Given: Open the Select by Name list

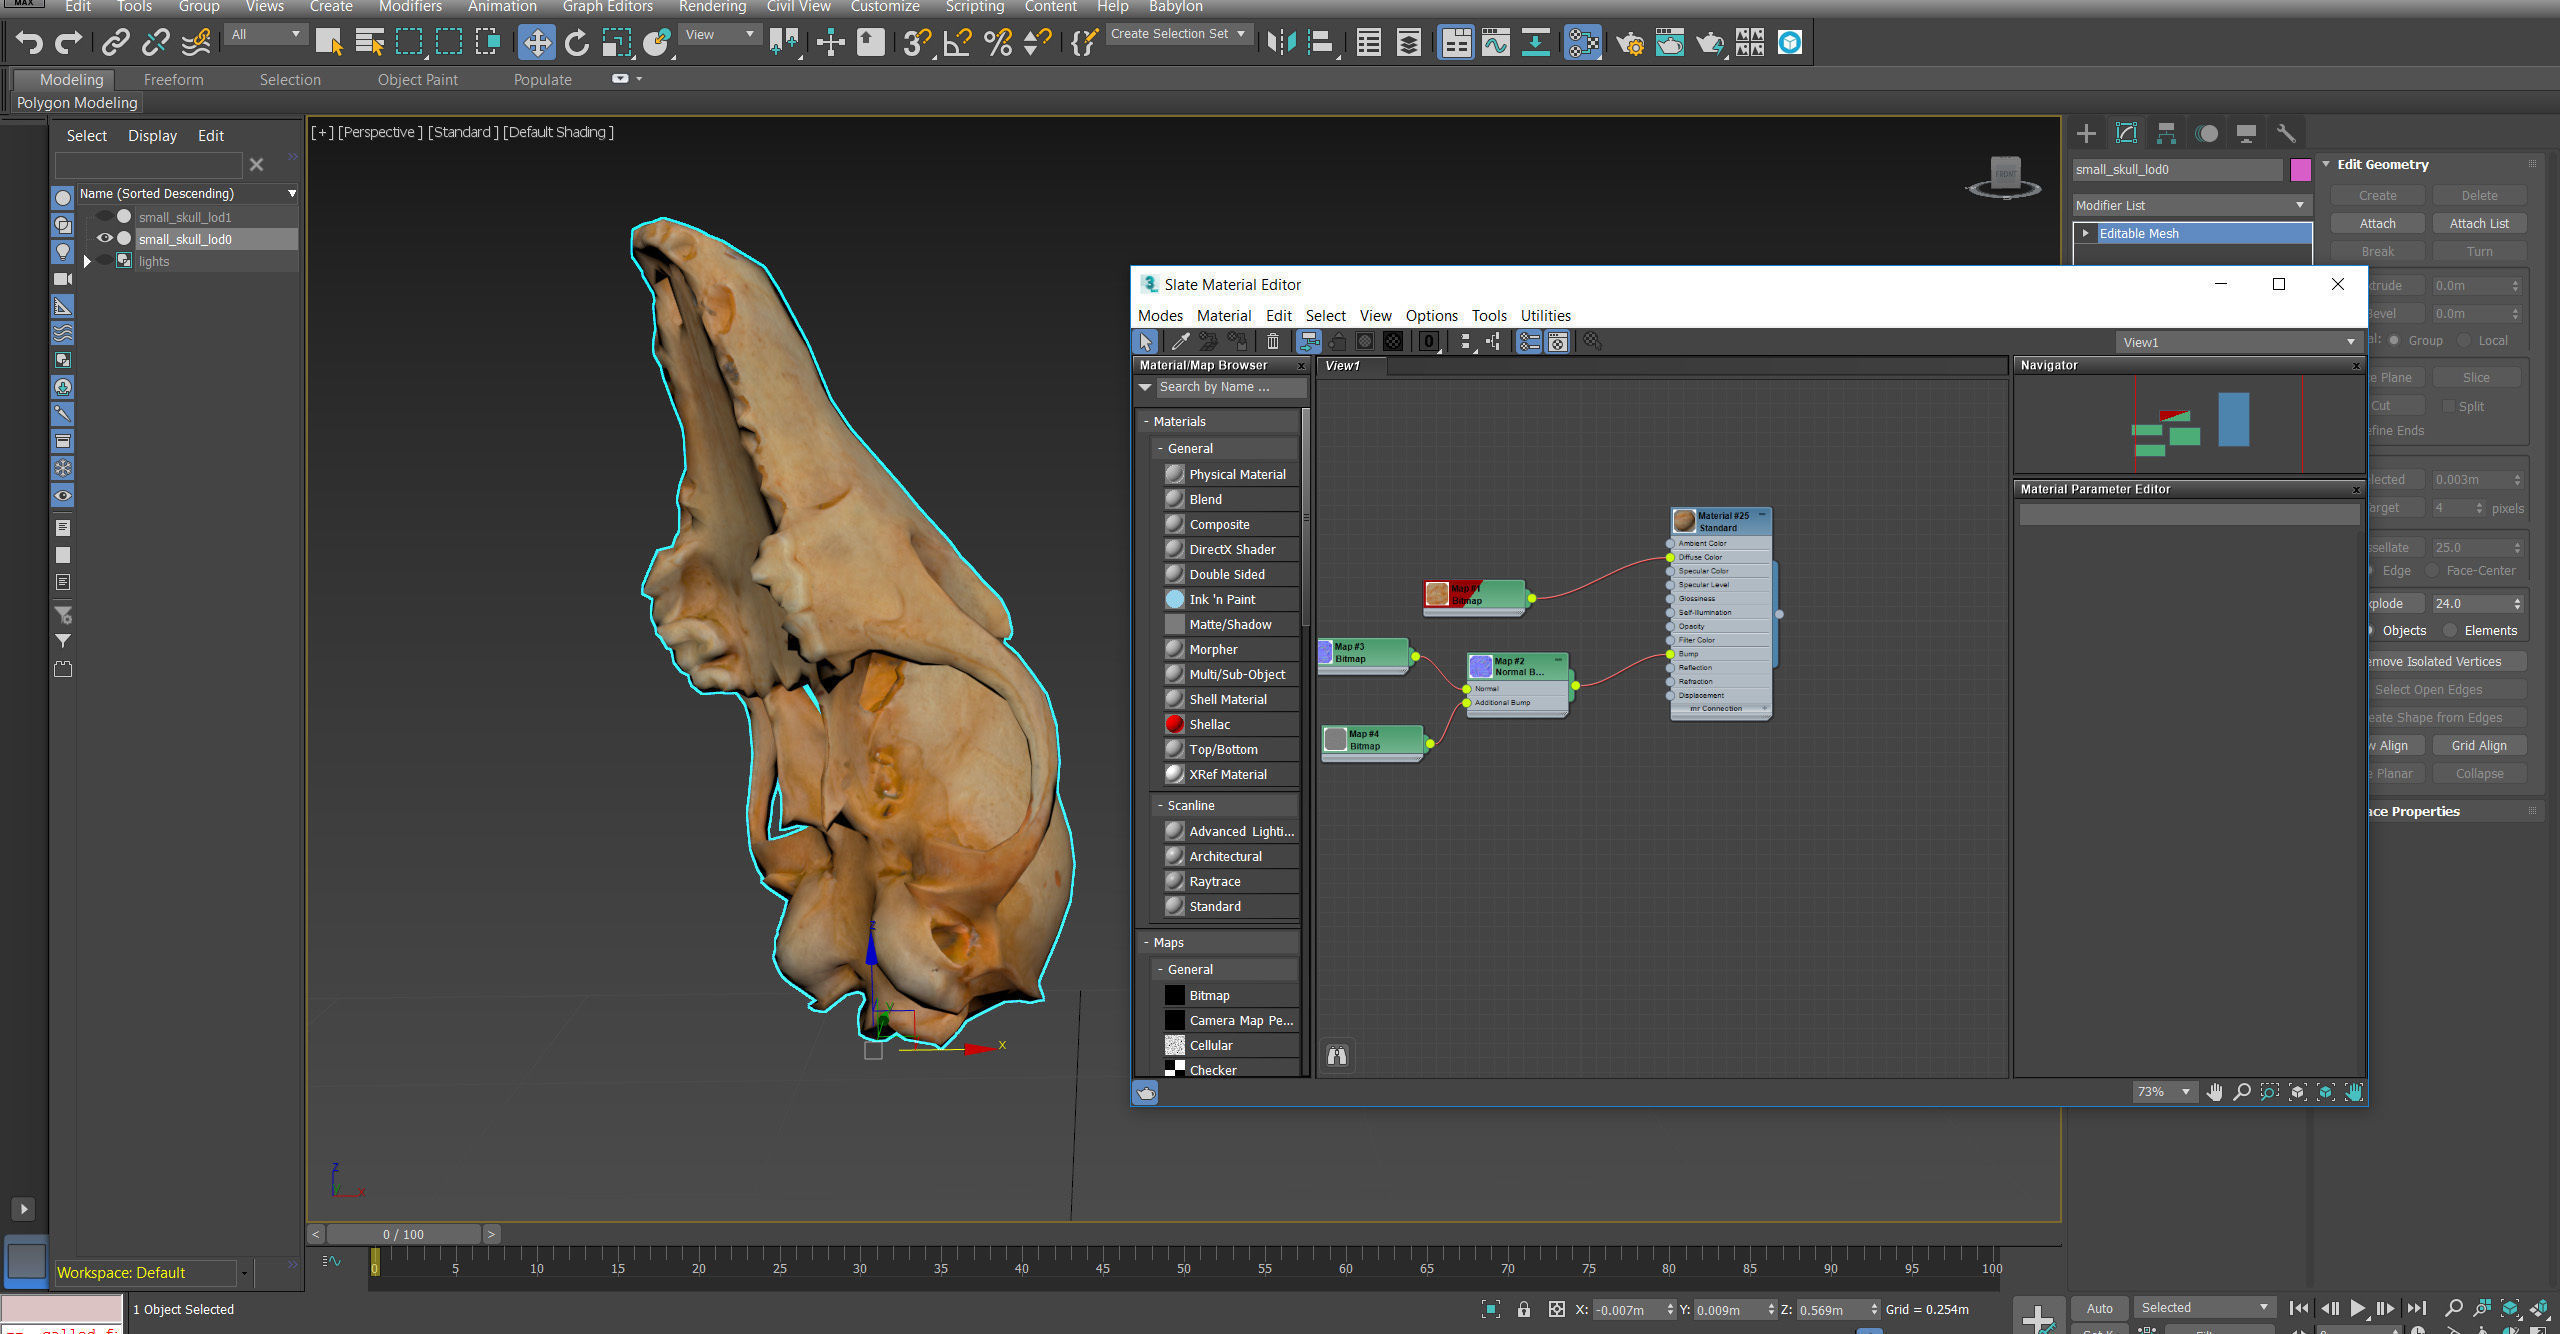Looking at the screenshot, I should [x=369, y=42].
